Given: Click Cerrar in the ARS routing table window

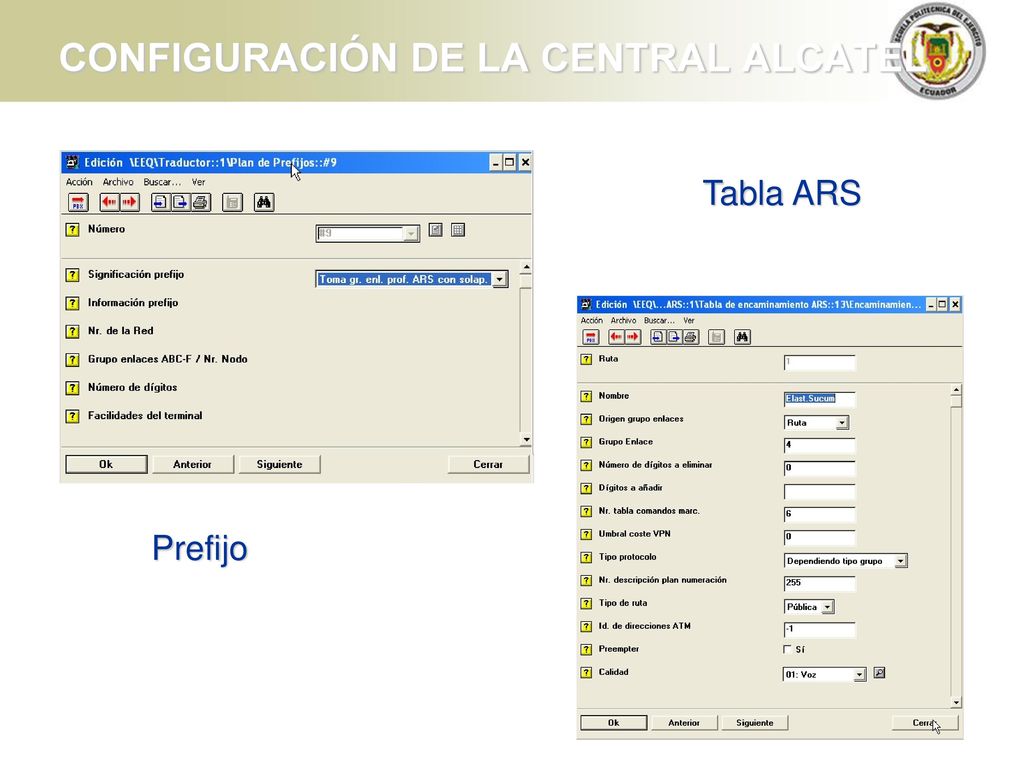Looking at the screenshot, I should (925, 723).
